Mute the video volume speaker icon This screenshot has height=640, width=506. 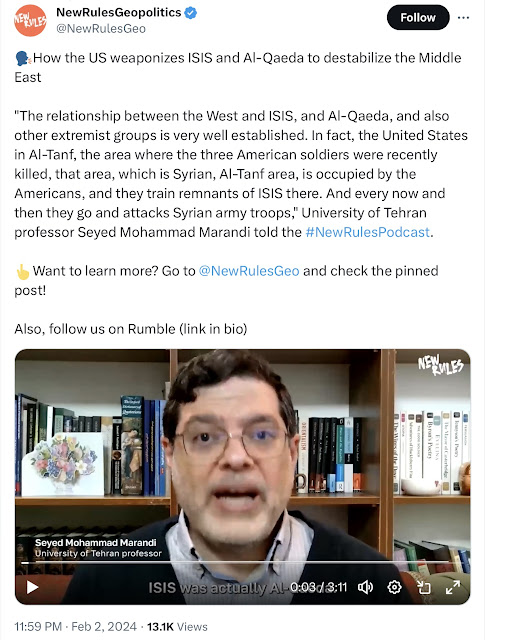point(365,587)
